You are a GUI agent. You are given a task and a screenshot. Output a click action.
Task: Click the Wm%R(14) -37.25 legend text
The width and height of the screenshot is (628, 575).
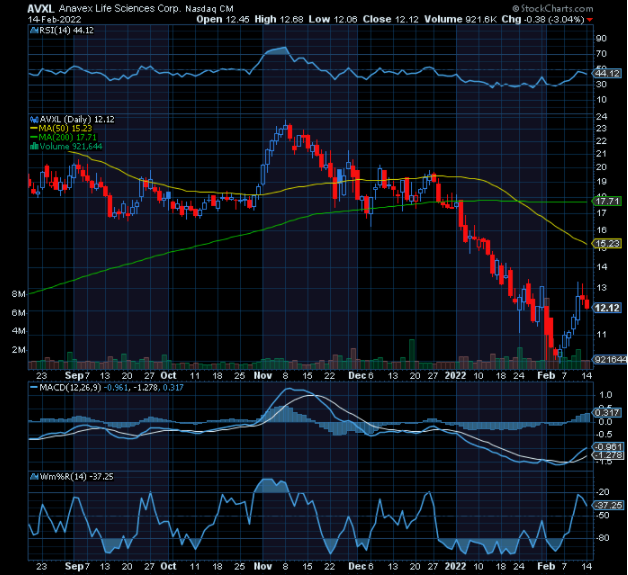76,477
